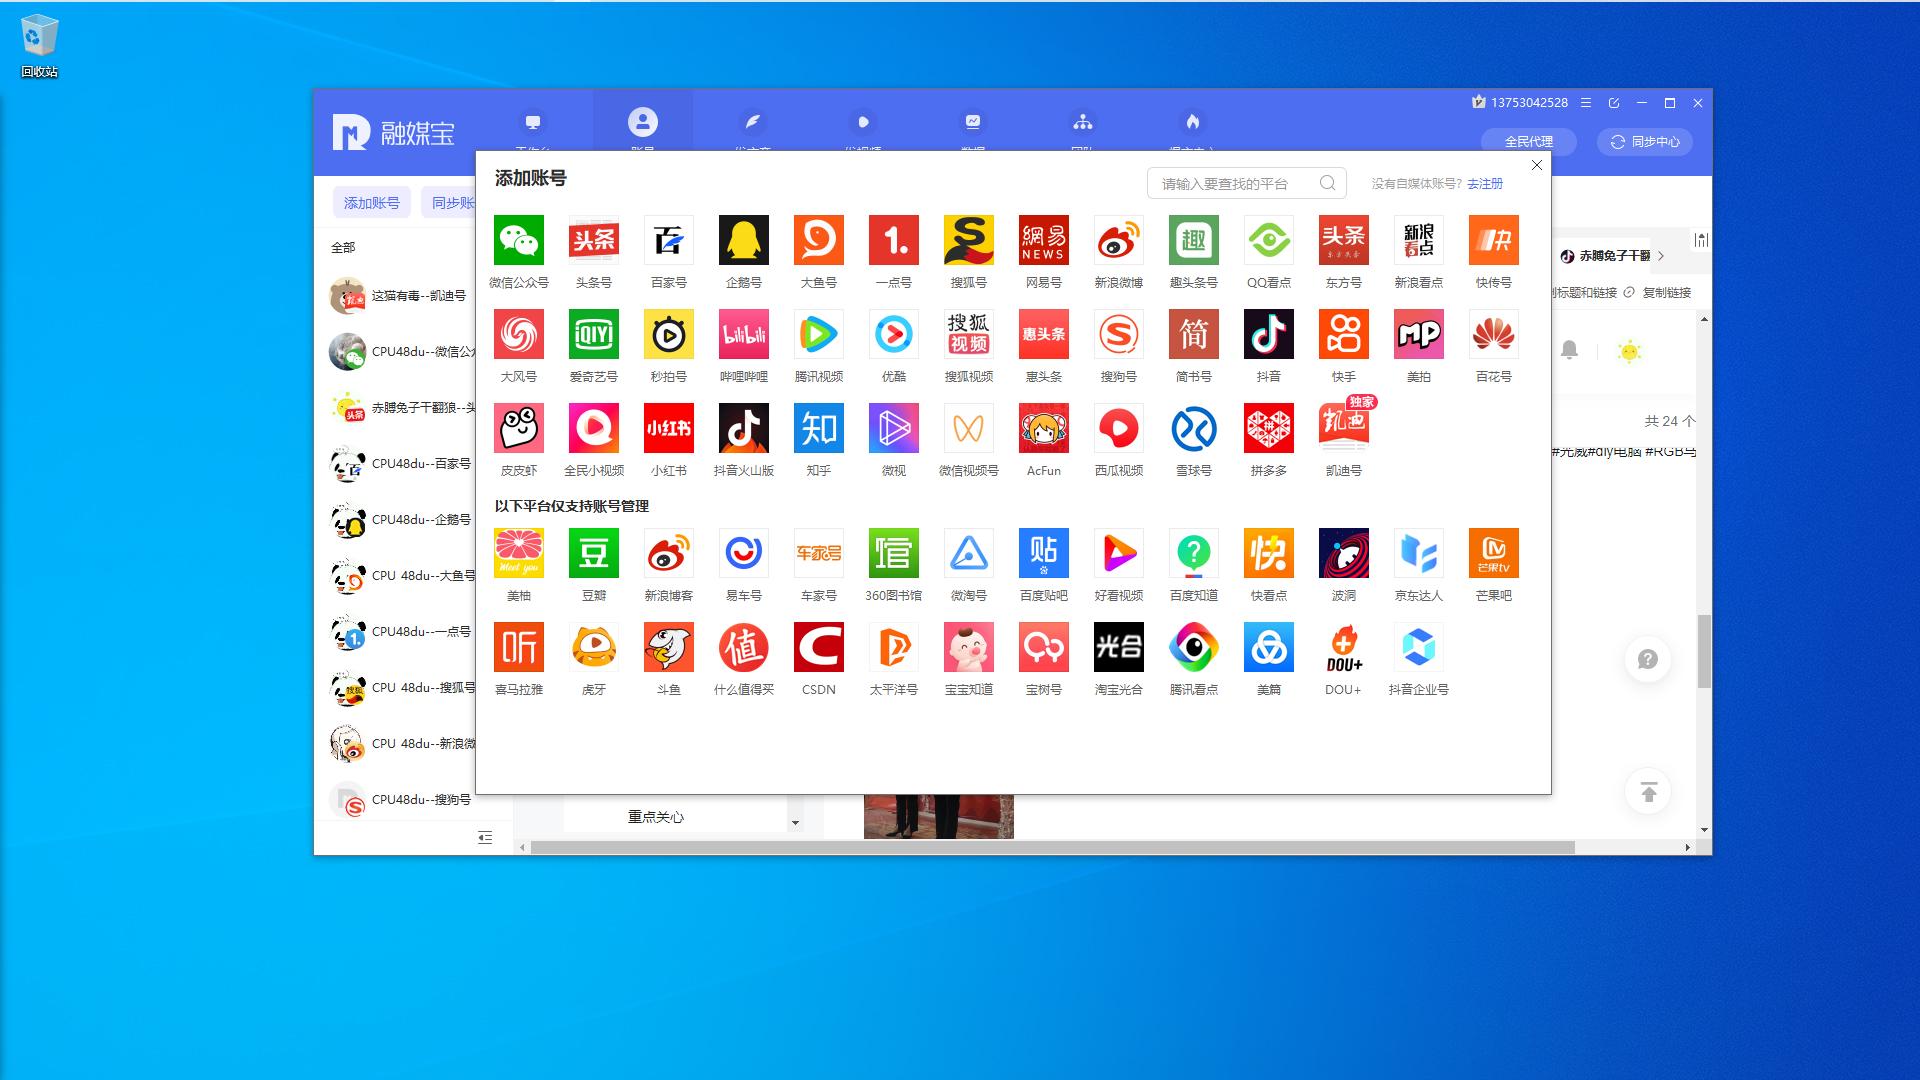
Task: Open the 账号 account tab
Action: [642, 124]
